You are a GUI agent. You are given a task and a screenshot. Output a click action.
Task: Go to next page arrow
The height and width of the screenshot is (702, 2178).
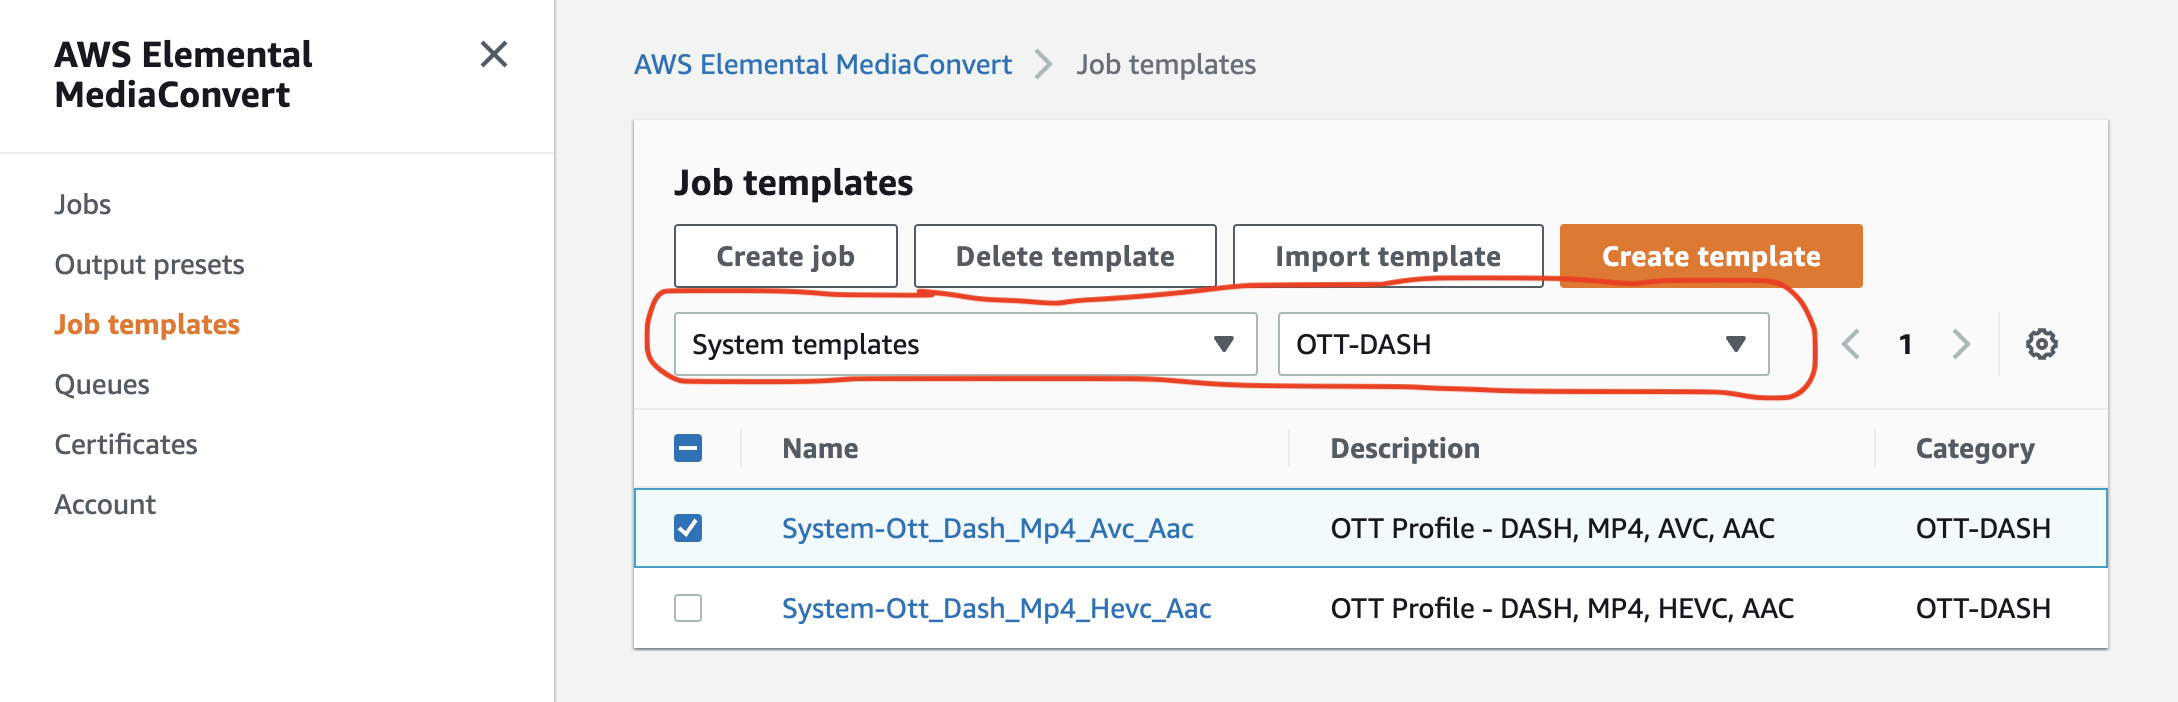tap(1961, 344)
